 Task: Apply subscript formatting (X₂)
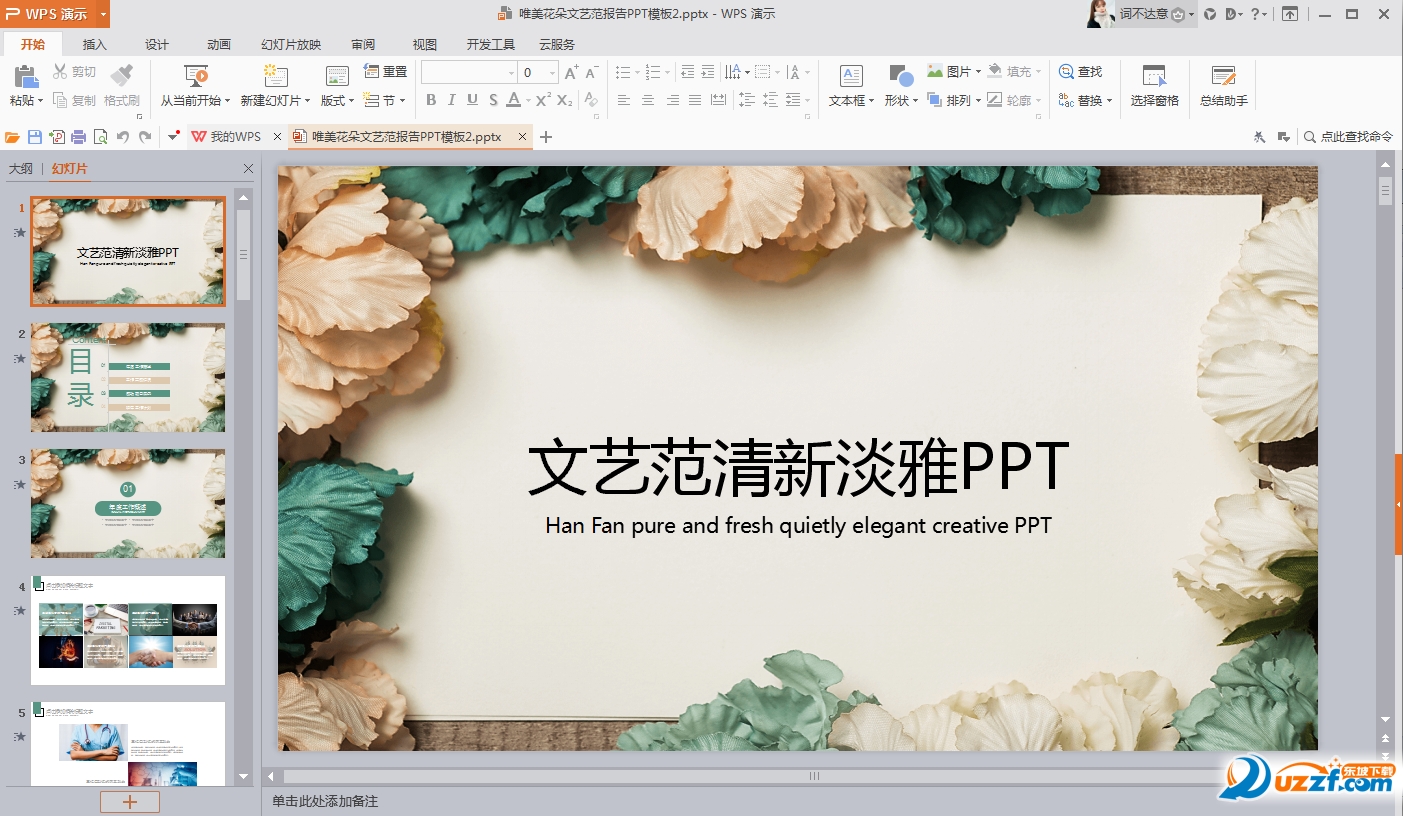click(x=565, y=100)
